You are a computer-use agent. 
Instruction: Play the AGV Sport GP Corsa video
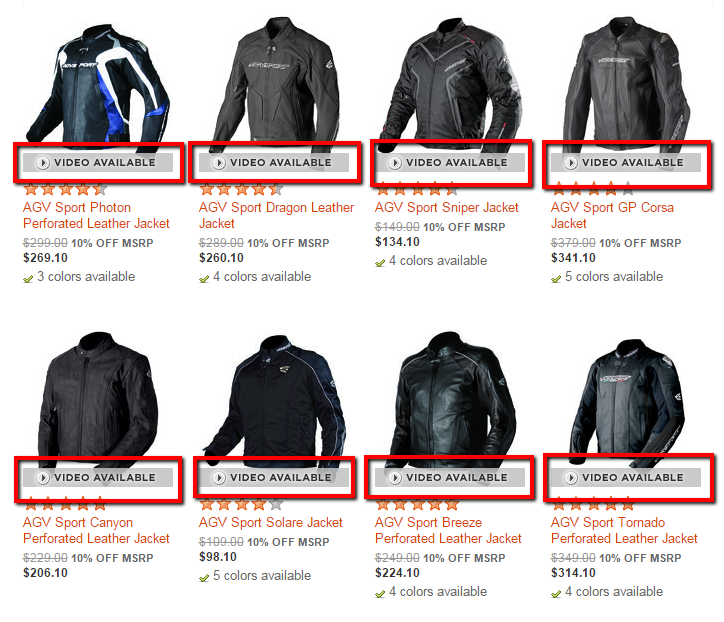(626, 163)
